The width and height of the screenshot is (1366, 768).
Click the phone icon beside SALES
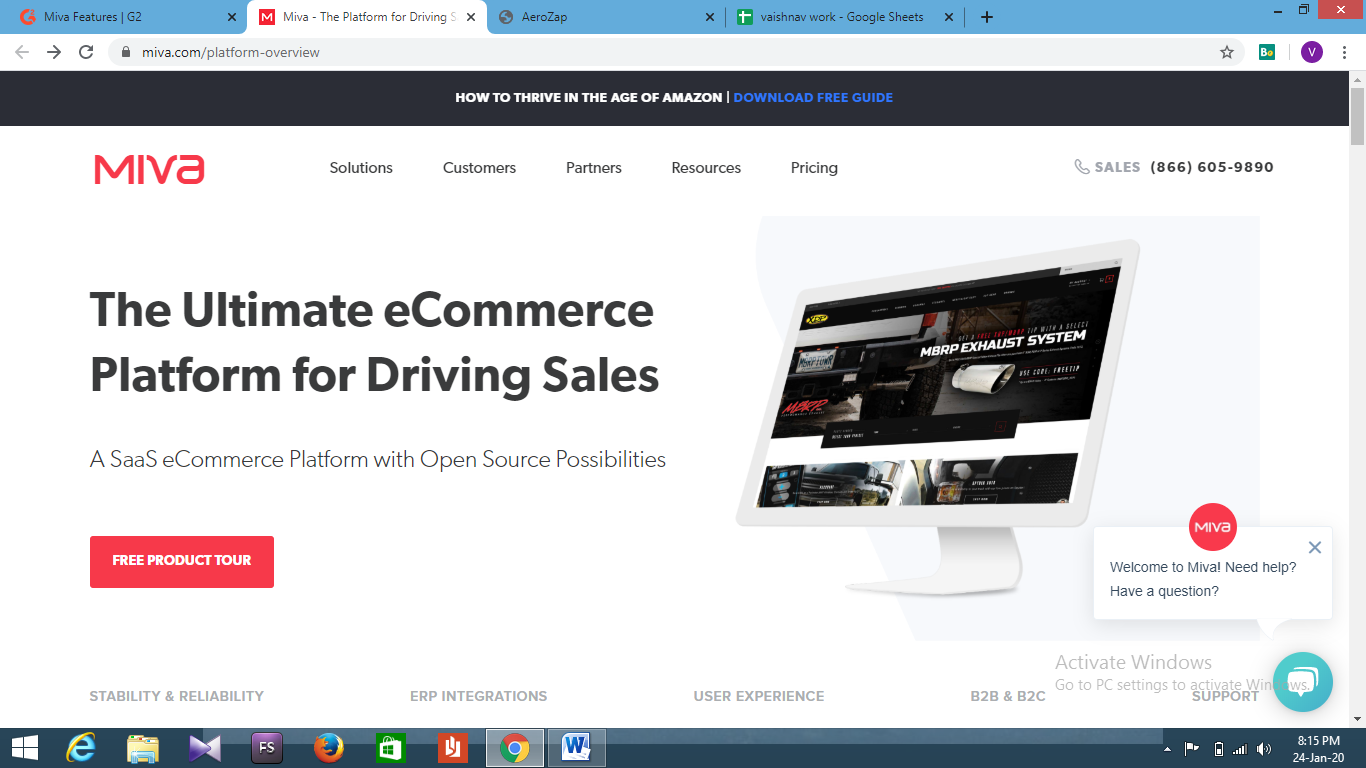click(x=1082, y=167)
